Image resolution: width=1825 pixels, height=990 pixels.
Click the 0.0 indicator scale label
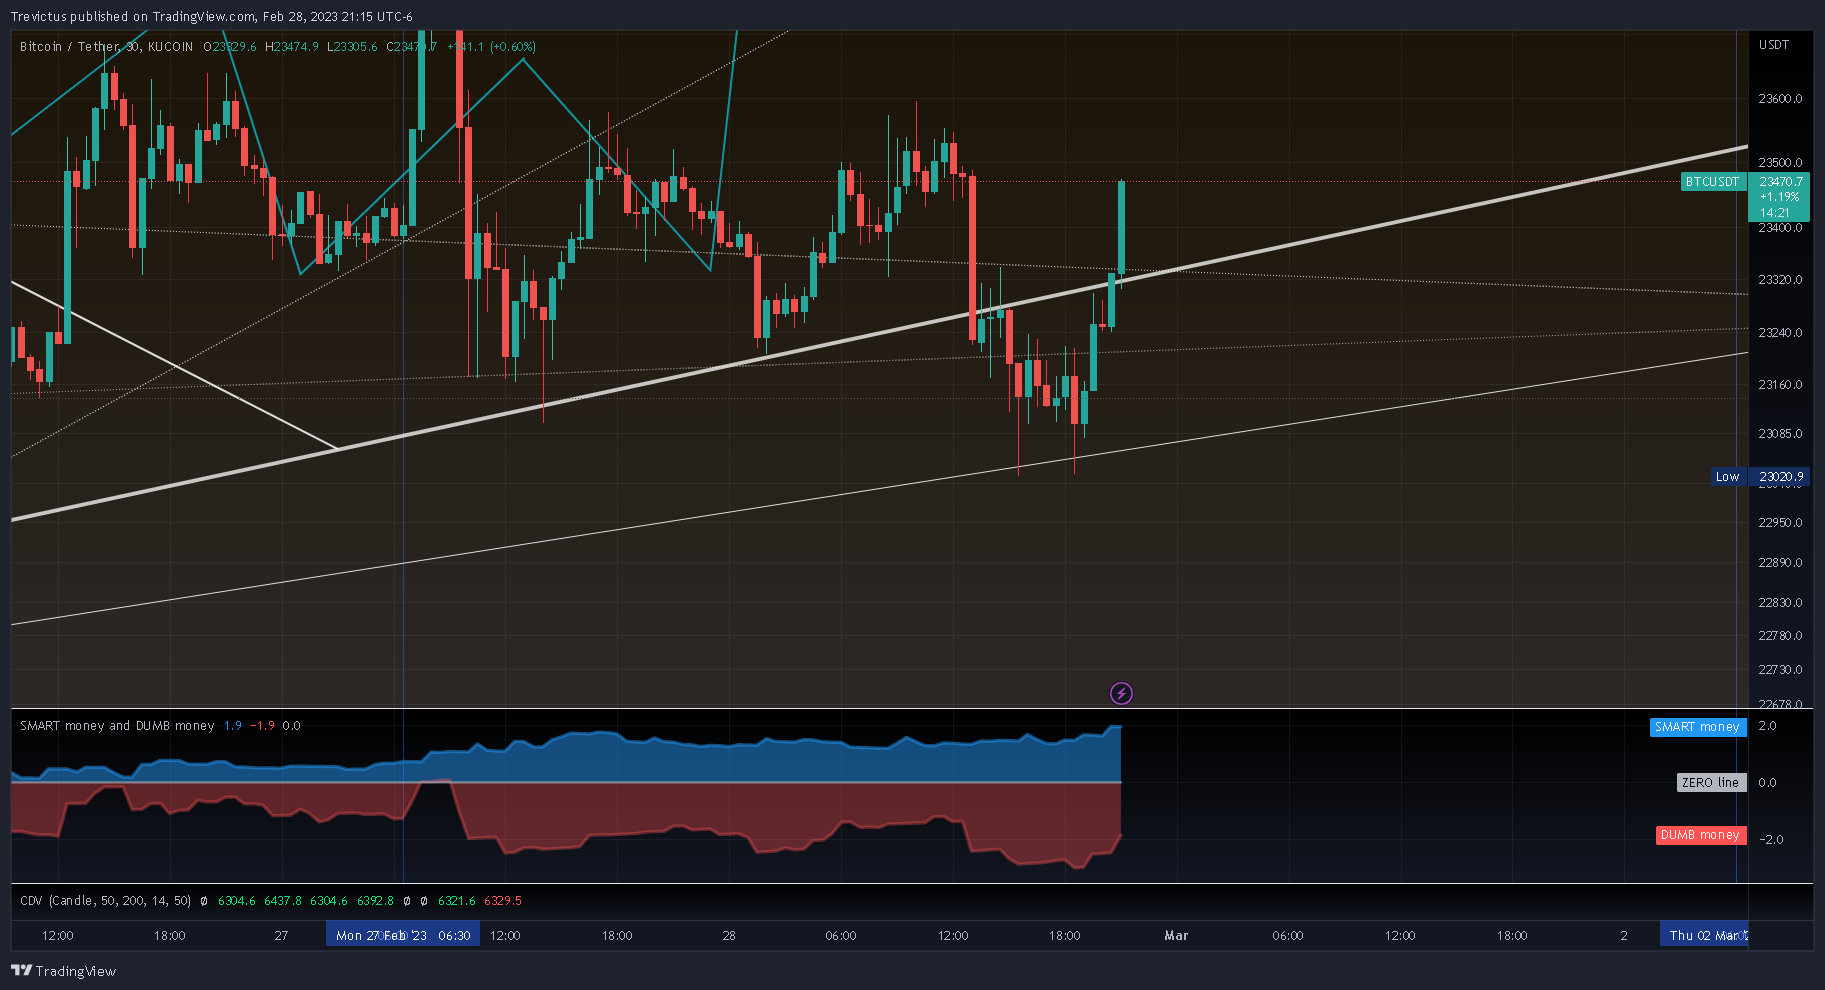pos(1767,783)
